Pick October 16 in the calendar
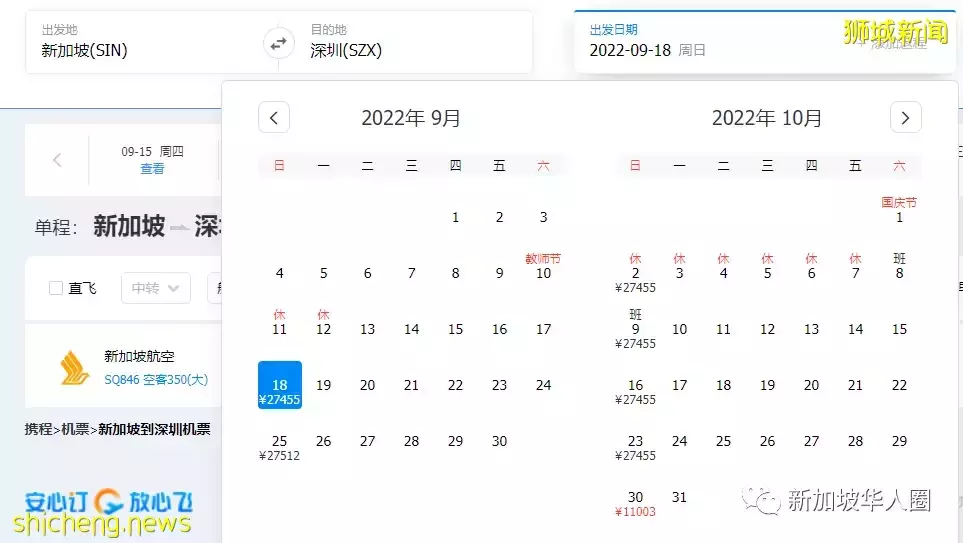Screen dimensions: 963x543 635,390
